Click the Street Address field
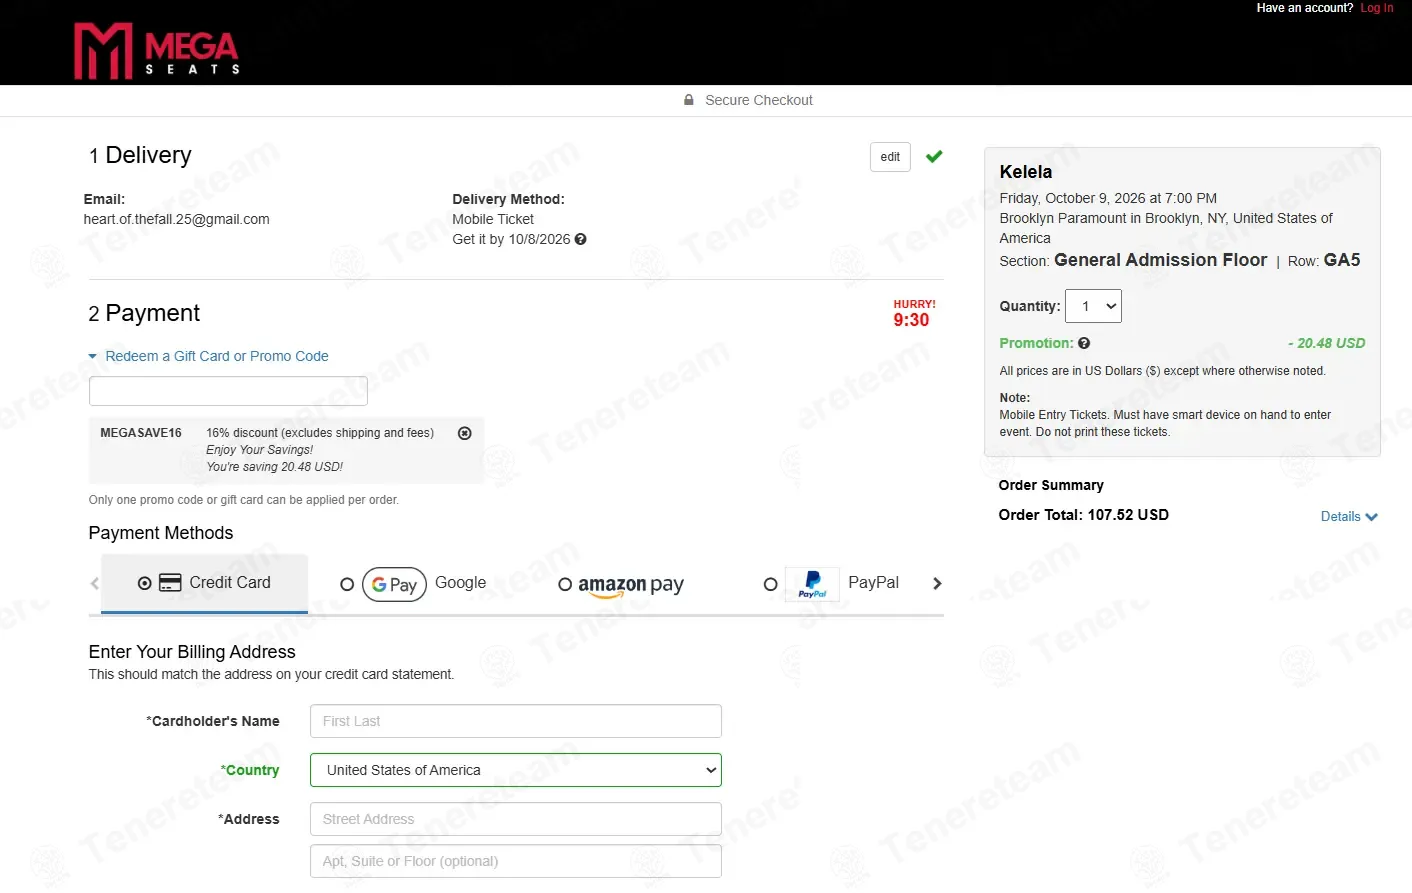 (516, 819)
